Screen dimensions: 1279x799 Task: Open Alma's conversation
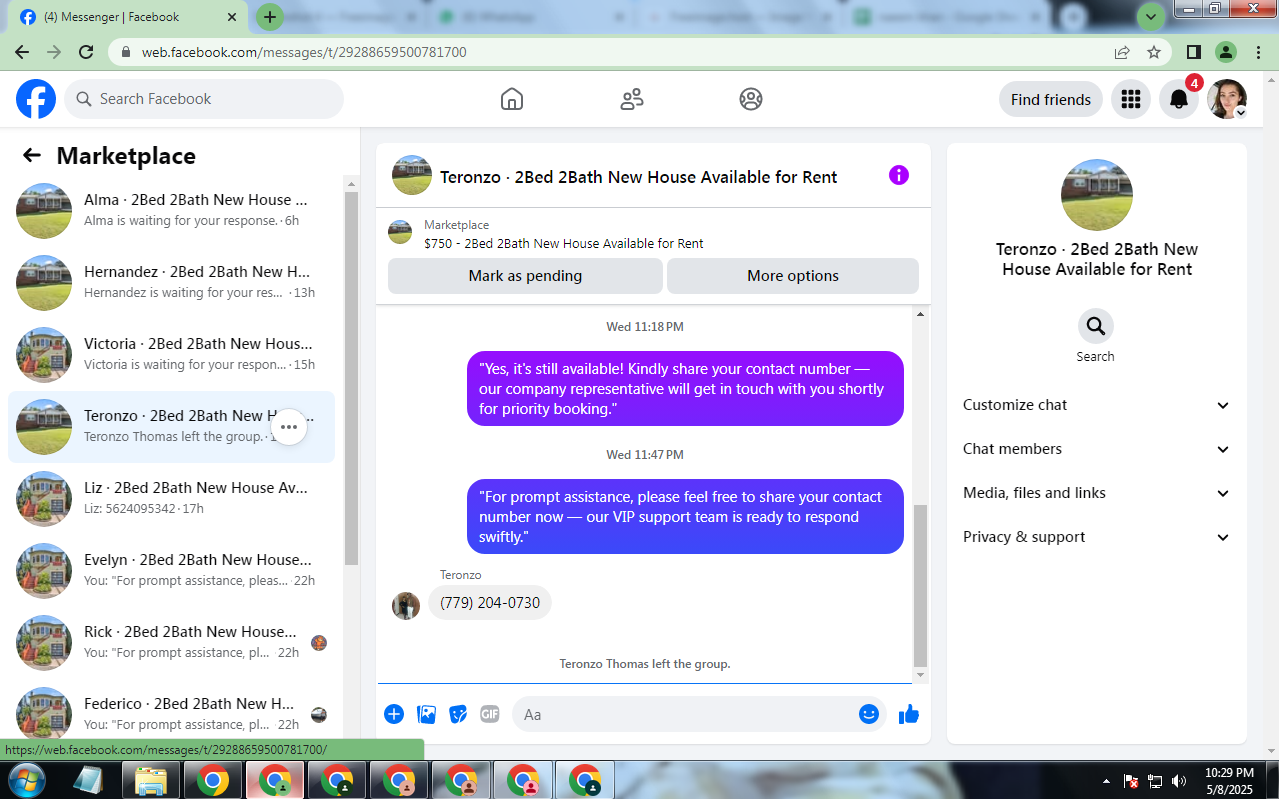(x=172, y=210)
